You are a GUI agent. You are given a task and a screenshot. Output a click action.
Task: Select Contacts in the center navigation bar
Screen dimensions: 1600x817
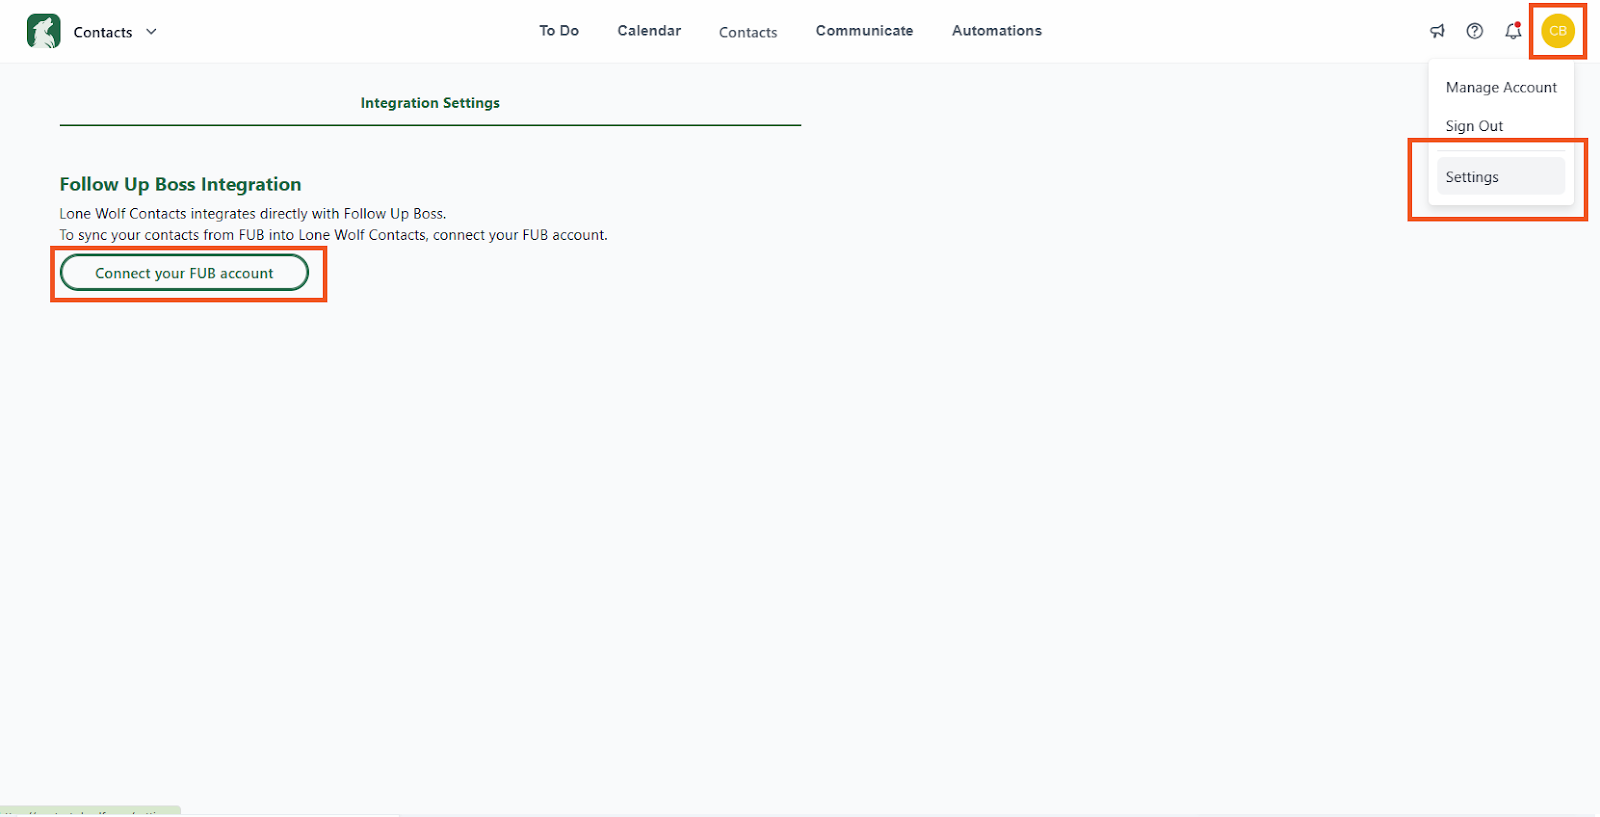(x=748, y=32)
